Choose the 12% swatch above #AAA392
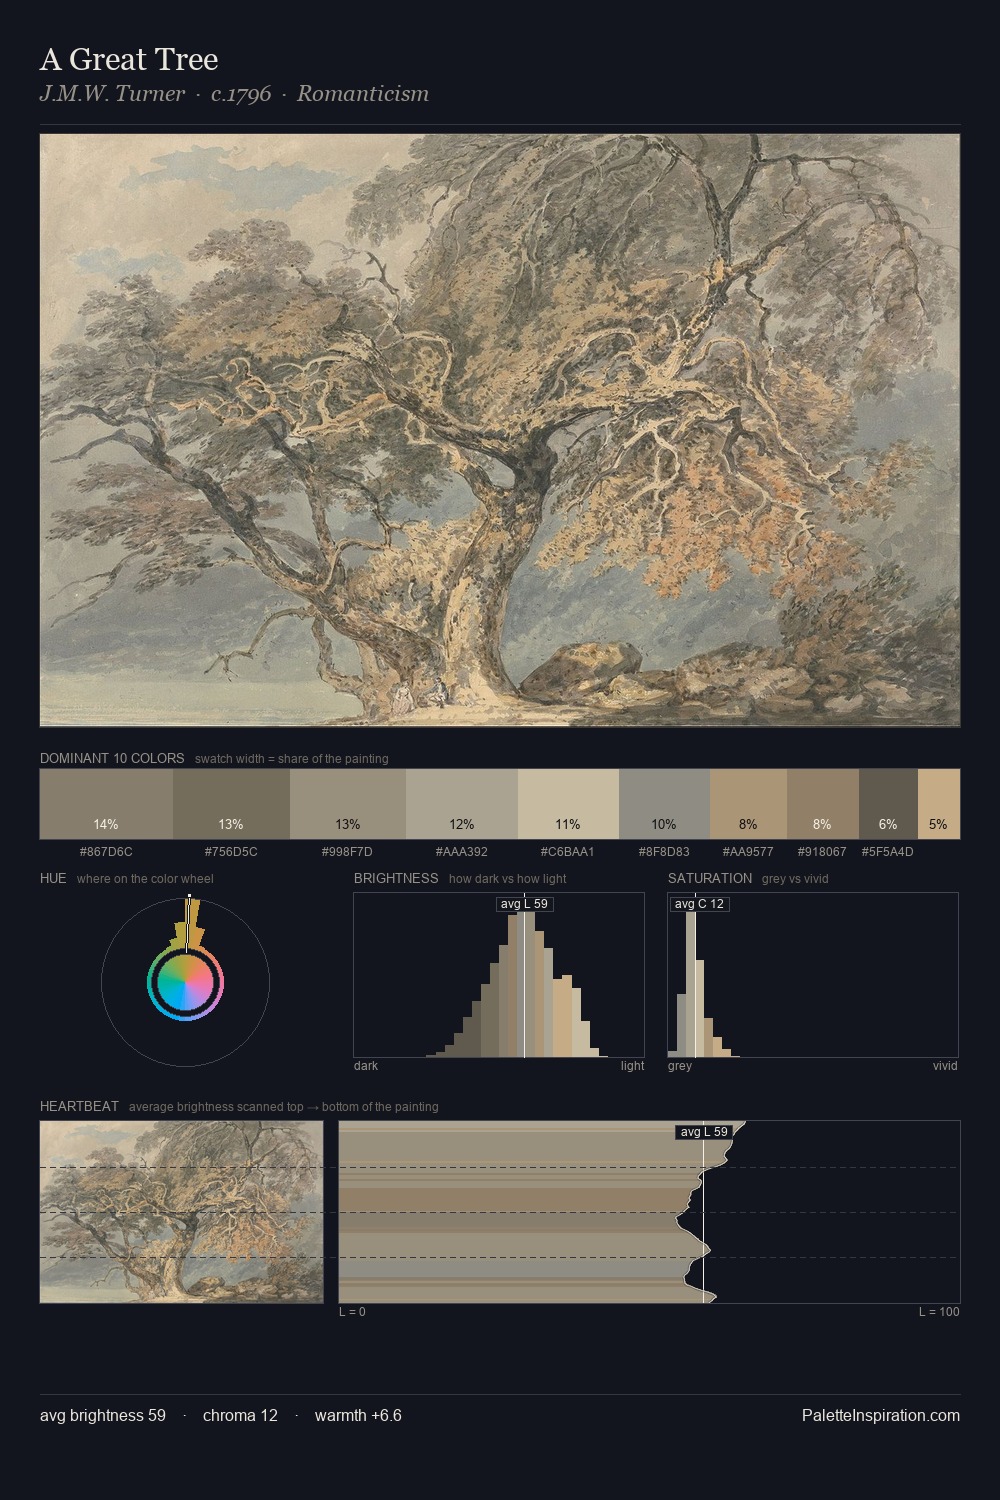Image resolution: width=1000 pixels, height=1500 pixels. pos(462,803)
